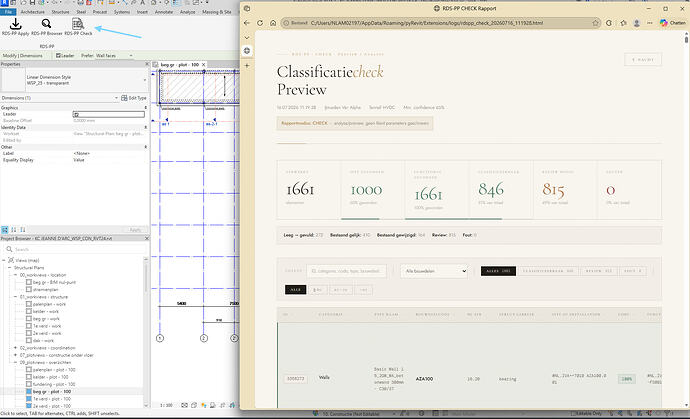Open the Alle bouwdelen dropdown
This screenshot has height=419, width=690.
point(434,271)
